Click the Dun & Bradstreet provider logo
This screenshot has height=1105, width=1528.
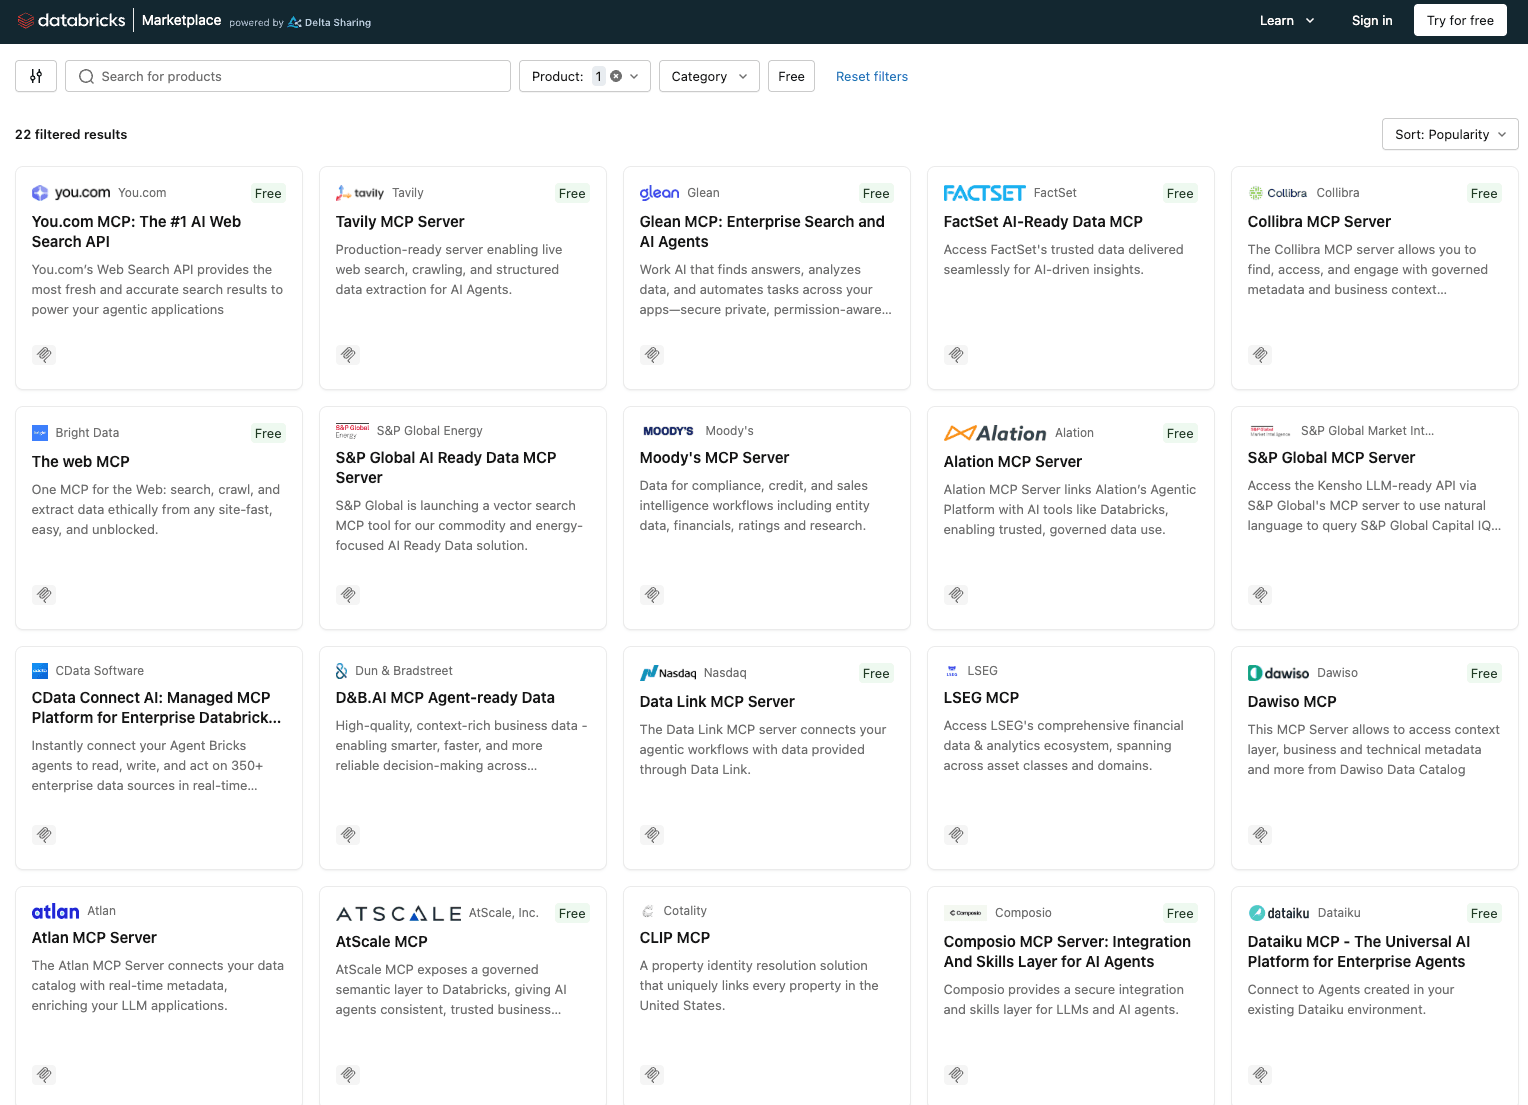(342, 671)
